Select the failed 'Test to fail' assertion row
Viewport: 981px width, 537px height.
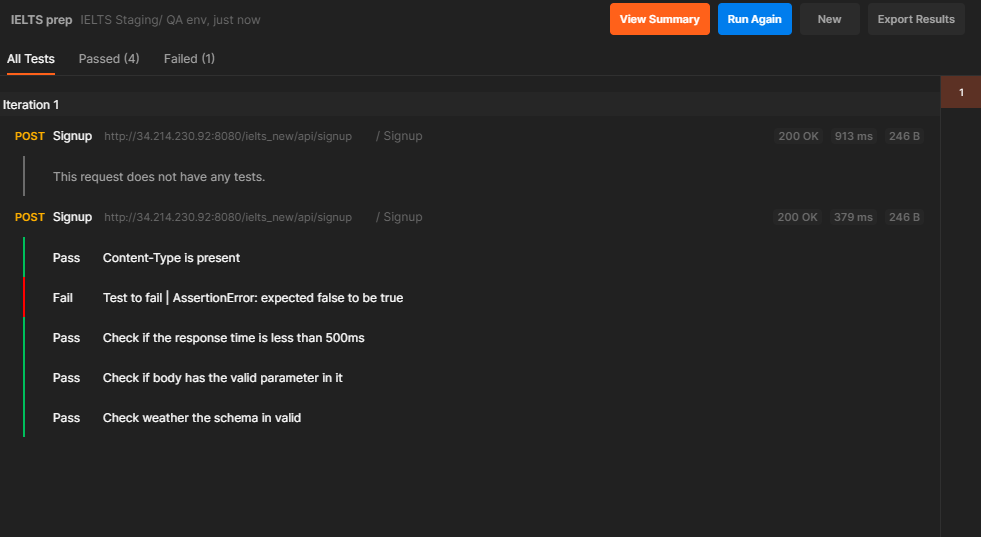252,298
